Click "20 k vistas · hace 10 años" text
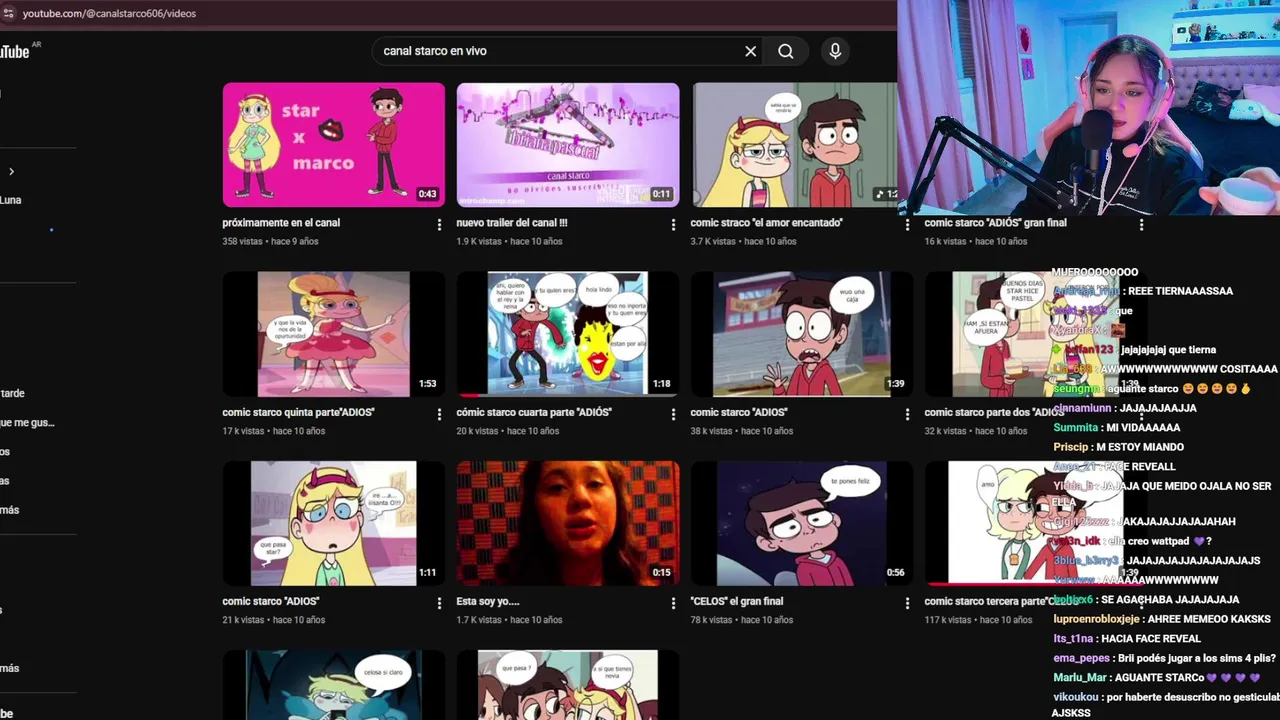This screenshot has width=1280, height=720. pyautogui.click(x=508, y=431)
